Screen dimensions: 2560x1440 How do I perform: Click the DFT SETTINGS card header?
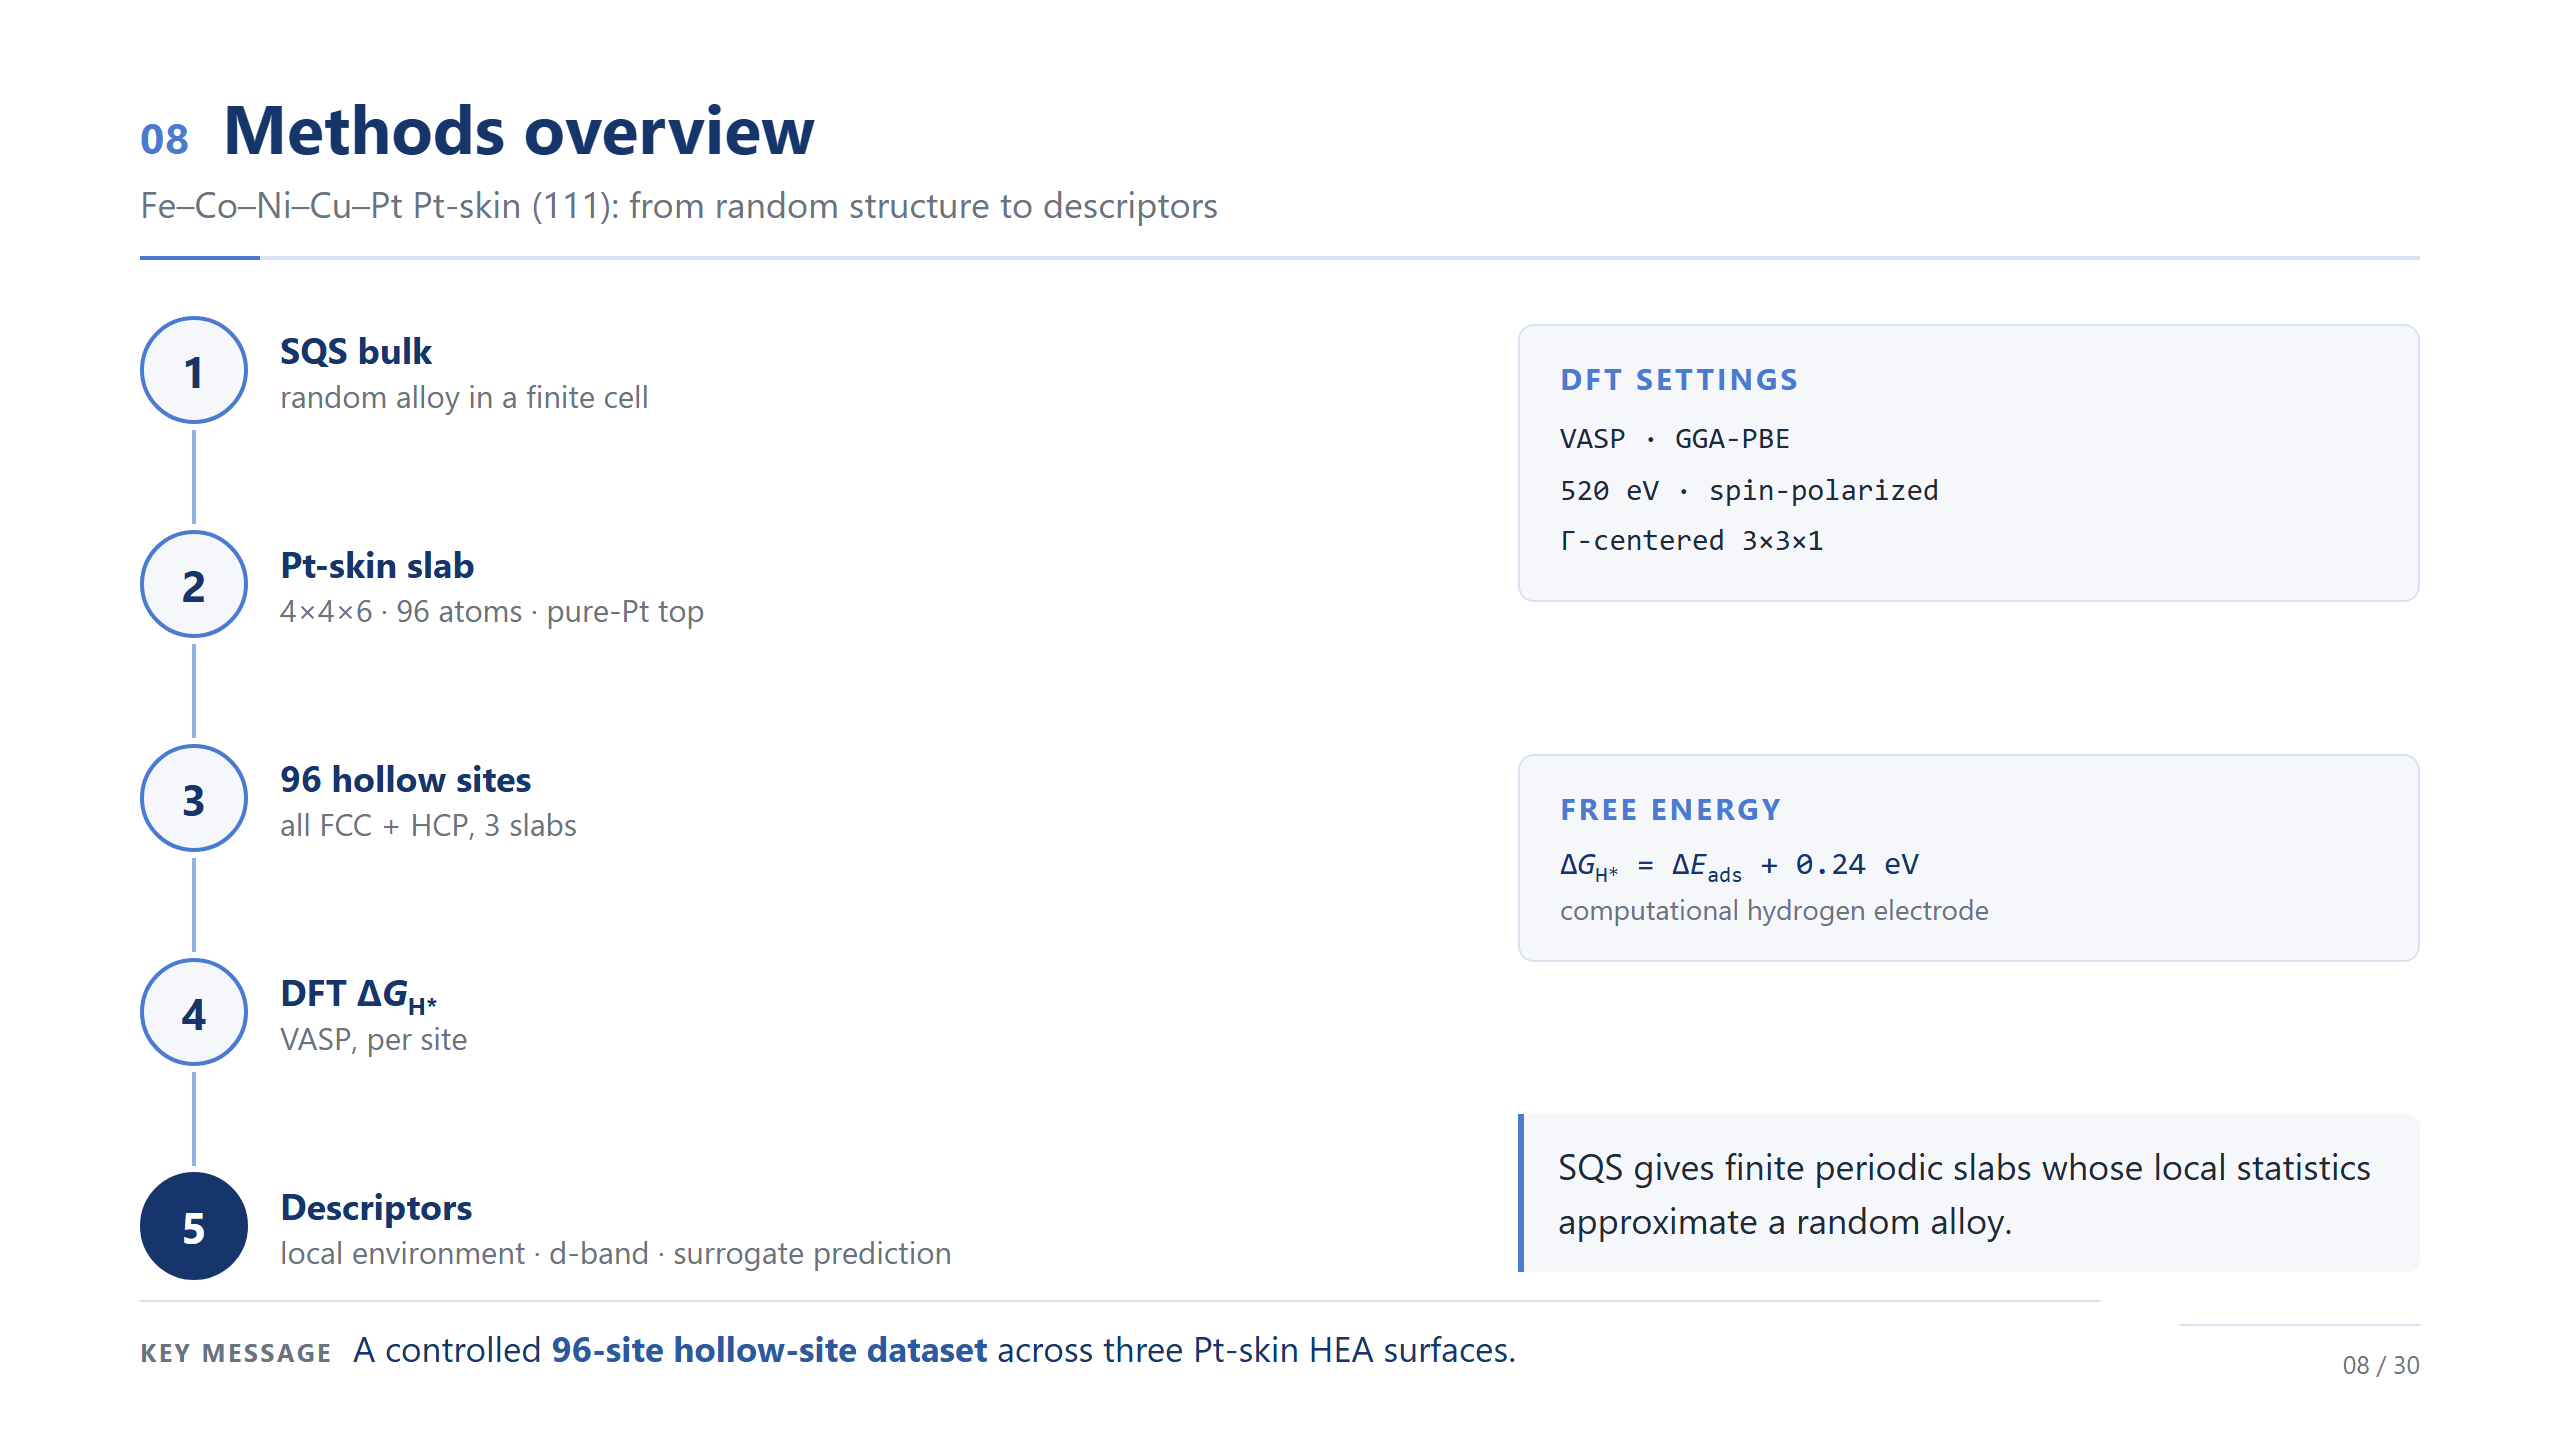1679,380
